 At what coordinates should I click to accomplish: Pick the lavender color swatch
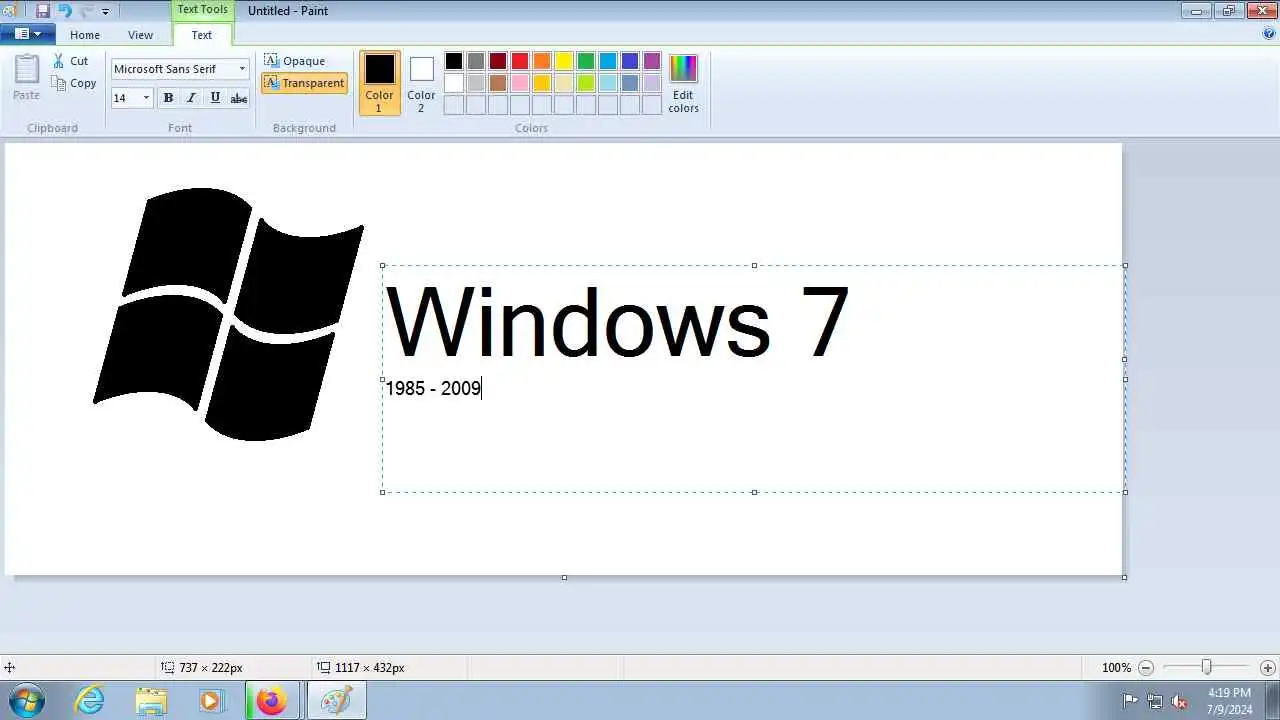coord(652,83)
